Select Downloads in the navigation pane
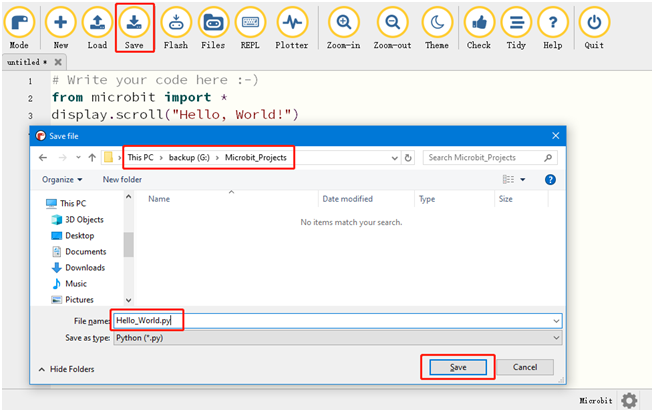This screenshot has width=654, height=412. point(85,267)
